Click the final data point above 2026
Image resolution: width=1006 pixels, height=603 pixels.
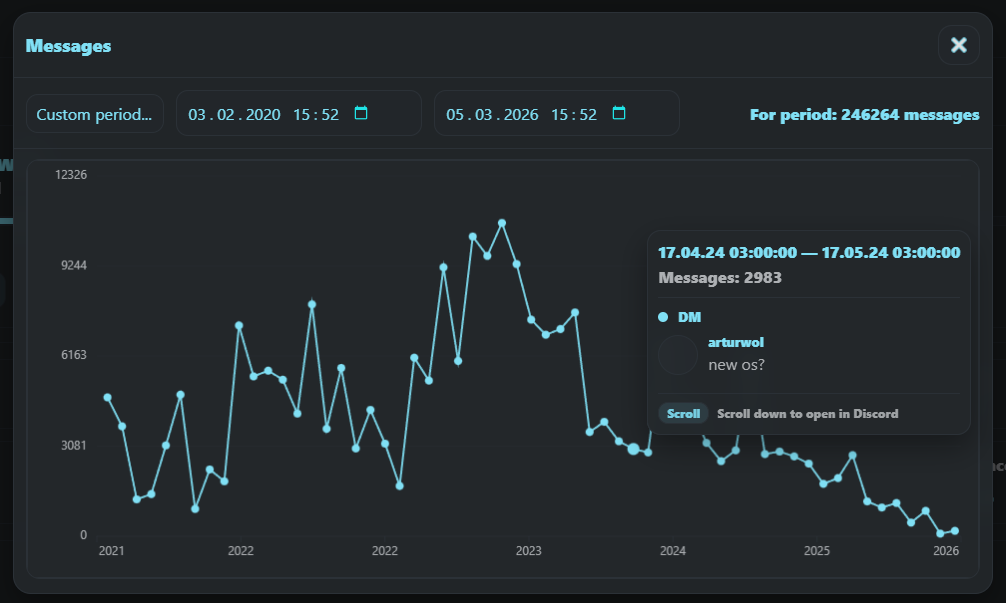click(955, 531)
